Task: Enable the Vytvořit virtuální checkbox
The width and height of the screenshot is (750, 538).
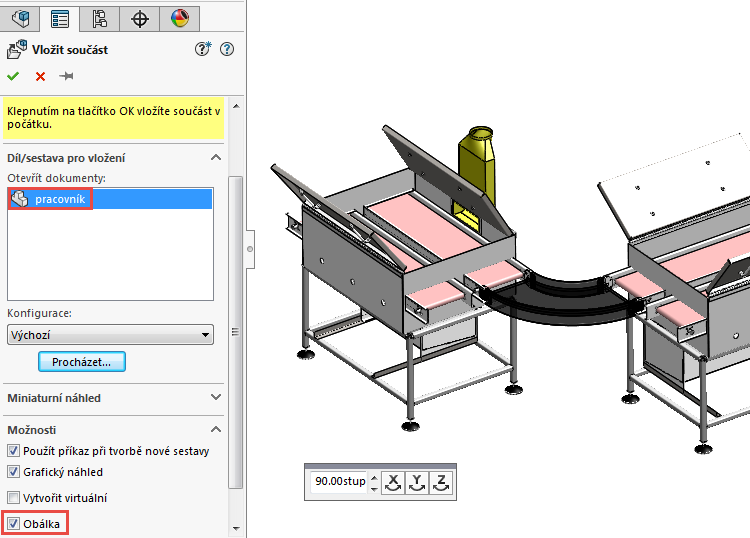Action: click(13, 497)
